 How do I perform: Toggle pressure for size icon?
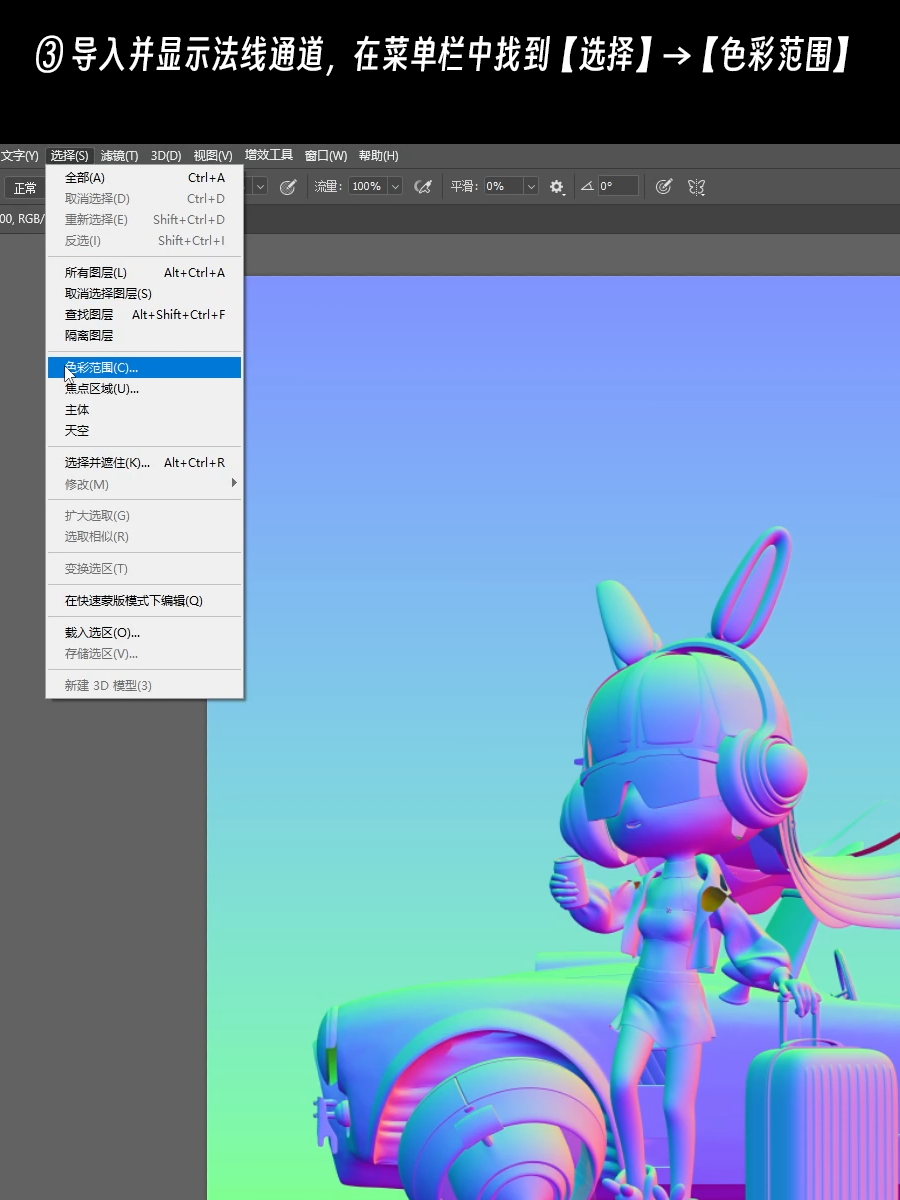(x=663, y=187)
